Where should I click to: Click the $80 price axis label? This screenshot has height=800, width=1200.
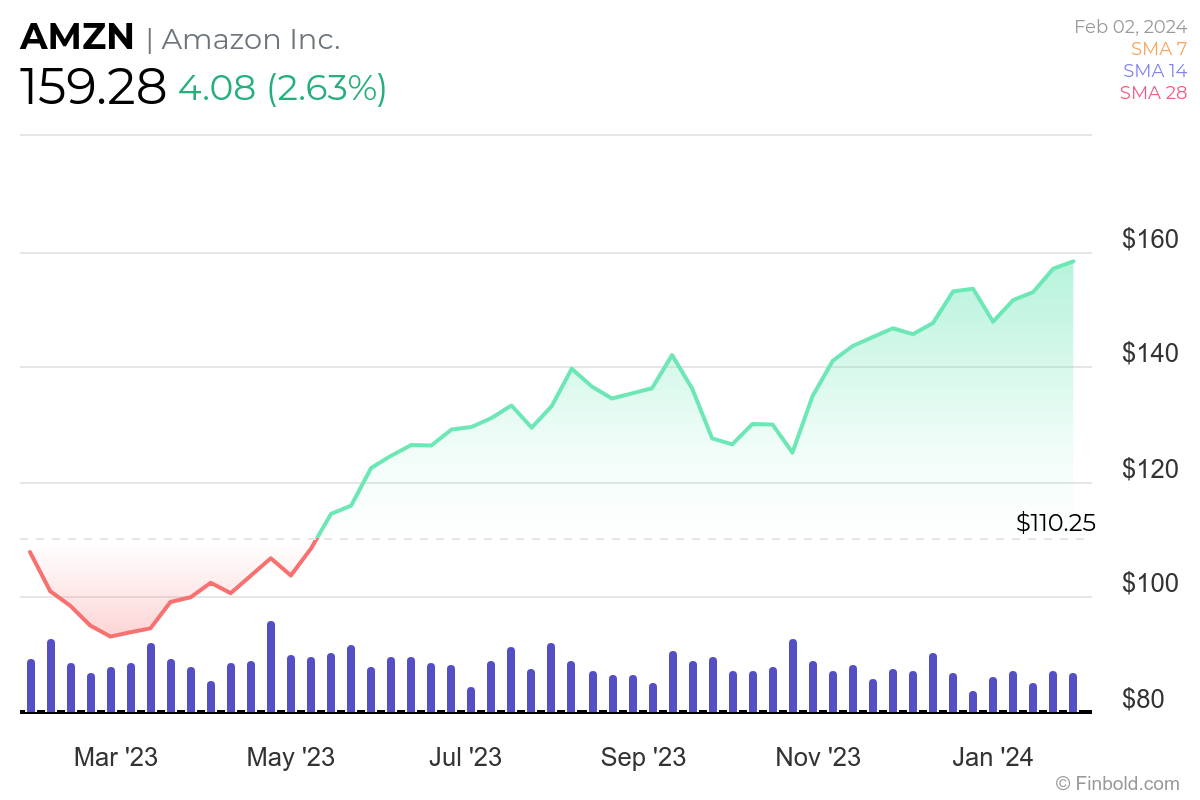point(1157,698)
